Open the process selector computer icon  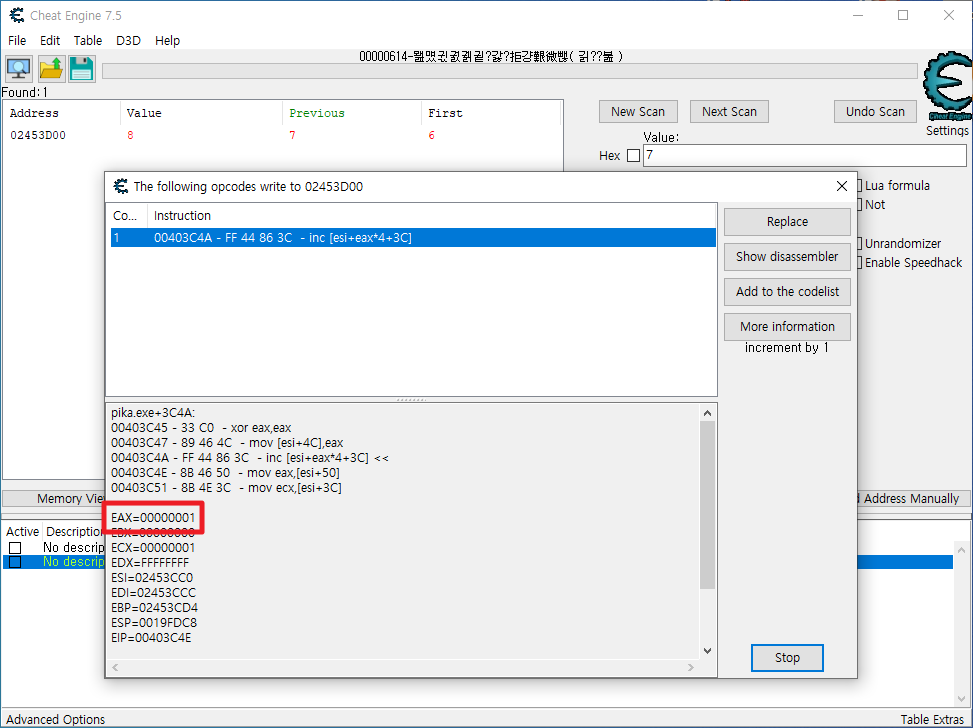tap(19, 69)
